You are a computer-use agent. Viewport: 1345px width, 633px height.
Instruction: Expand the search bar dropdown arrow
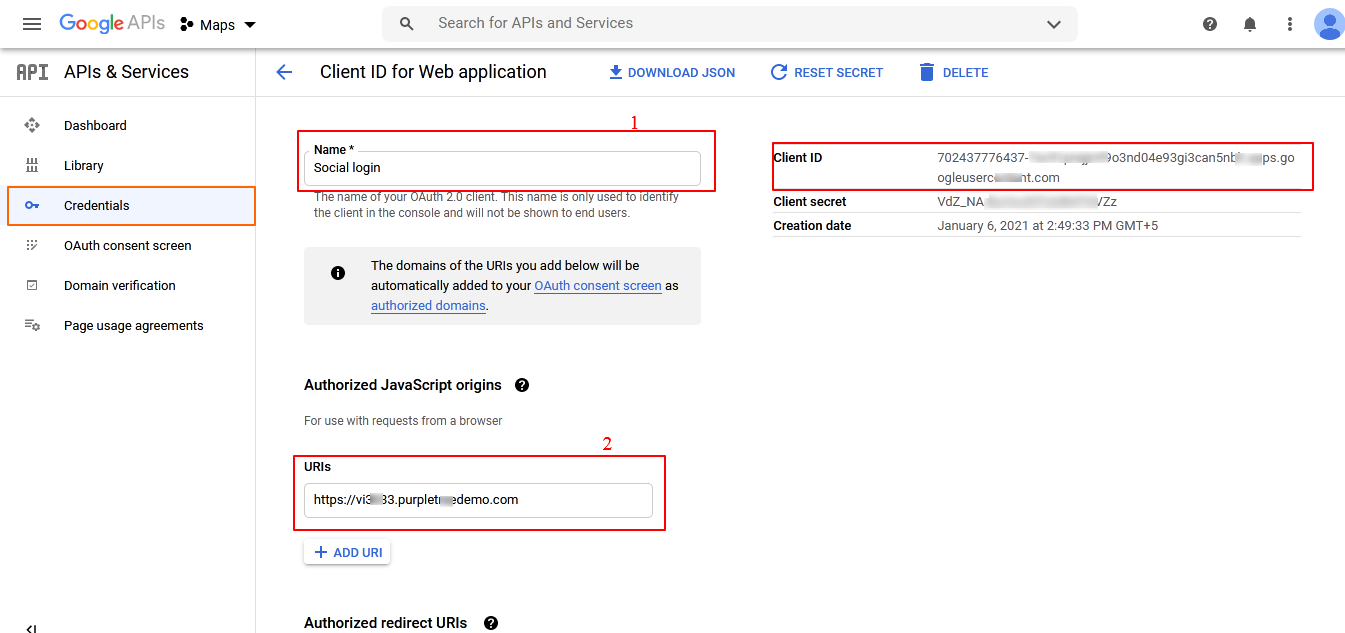point(1054,24)
